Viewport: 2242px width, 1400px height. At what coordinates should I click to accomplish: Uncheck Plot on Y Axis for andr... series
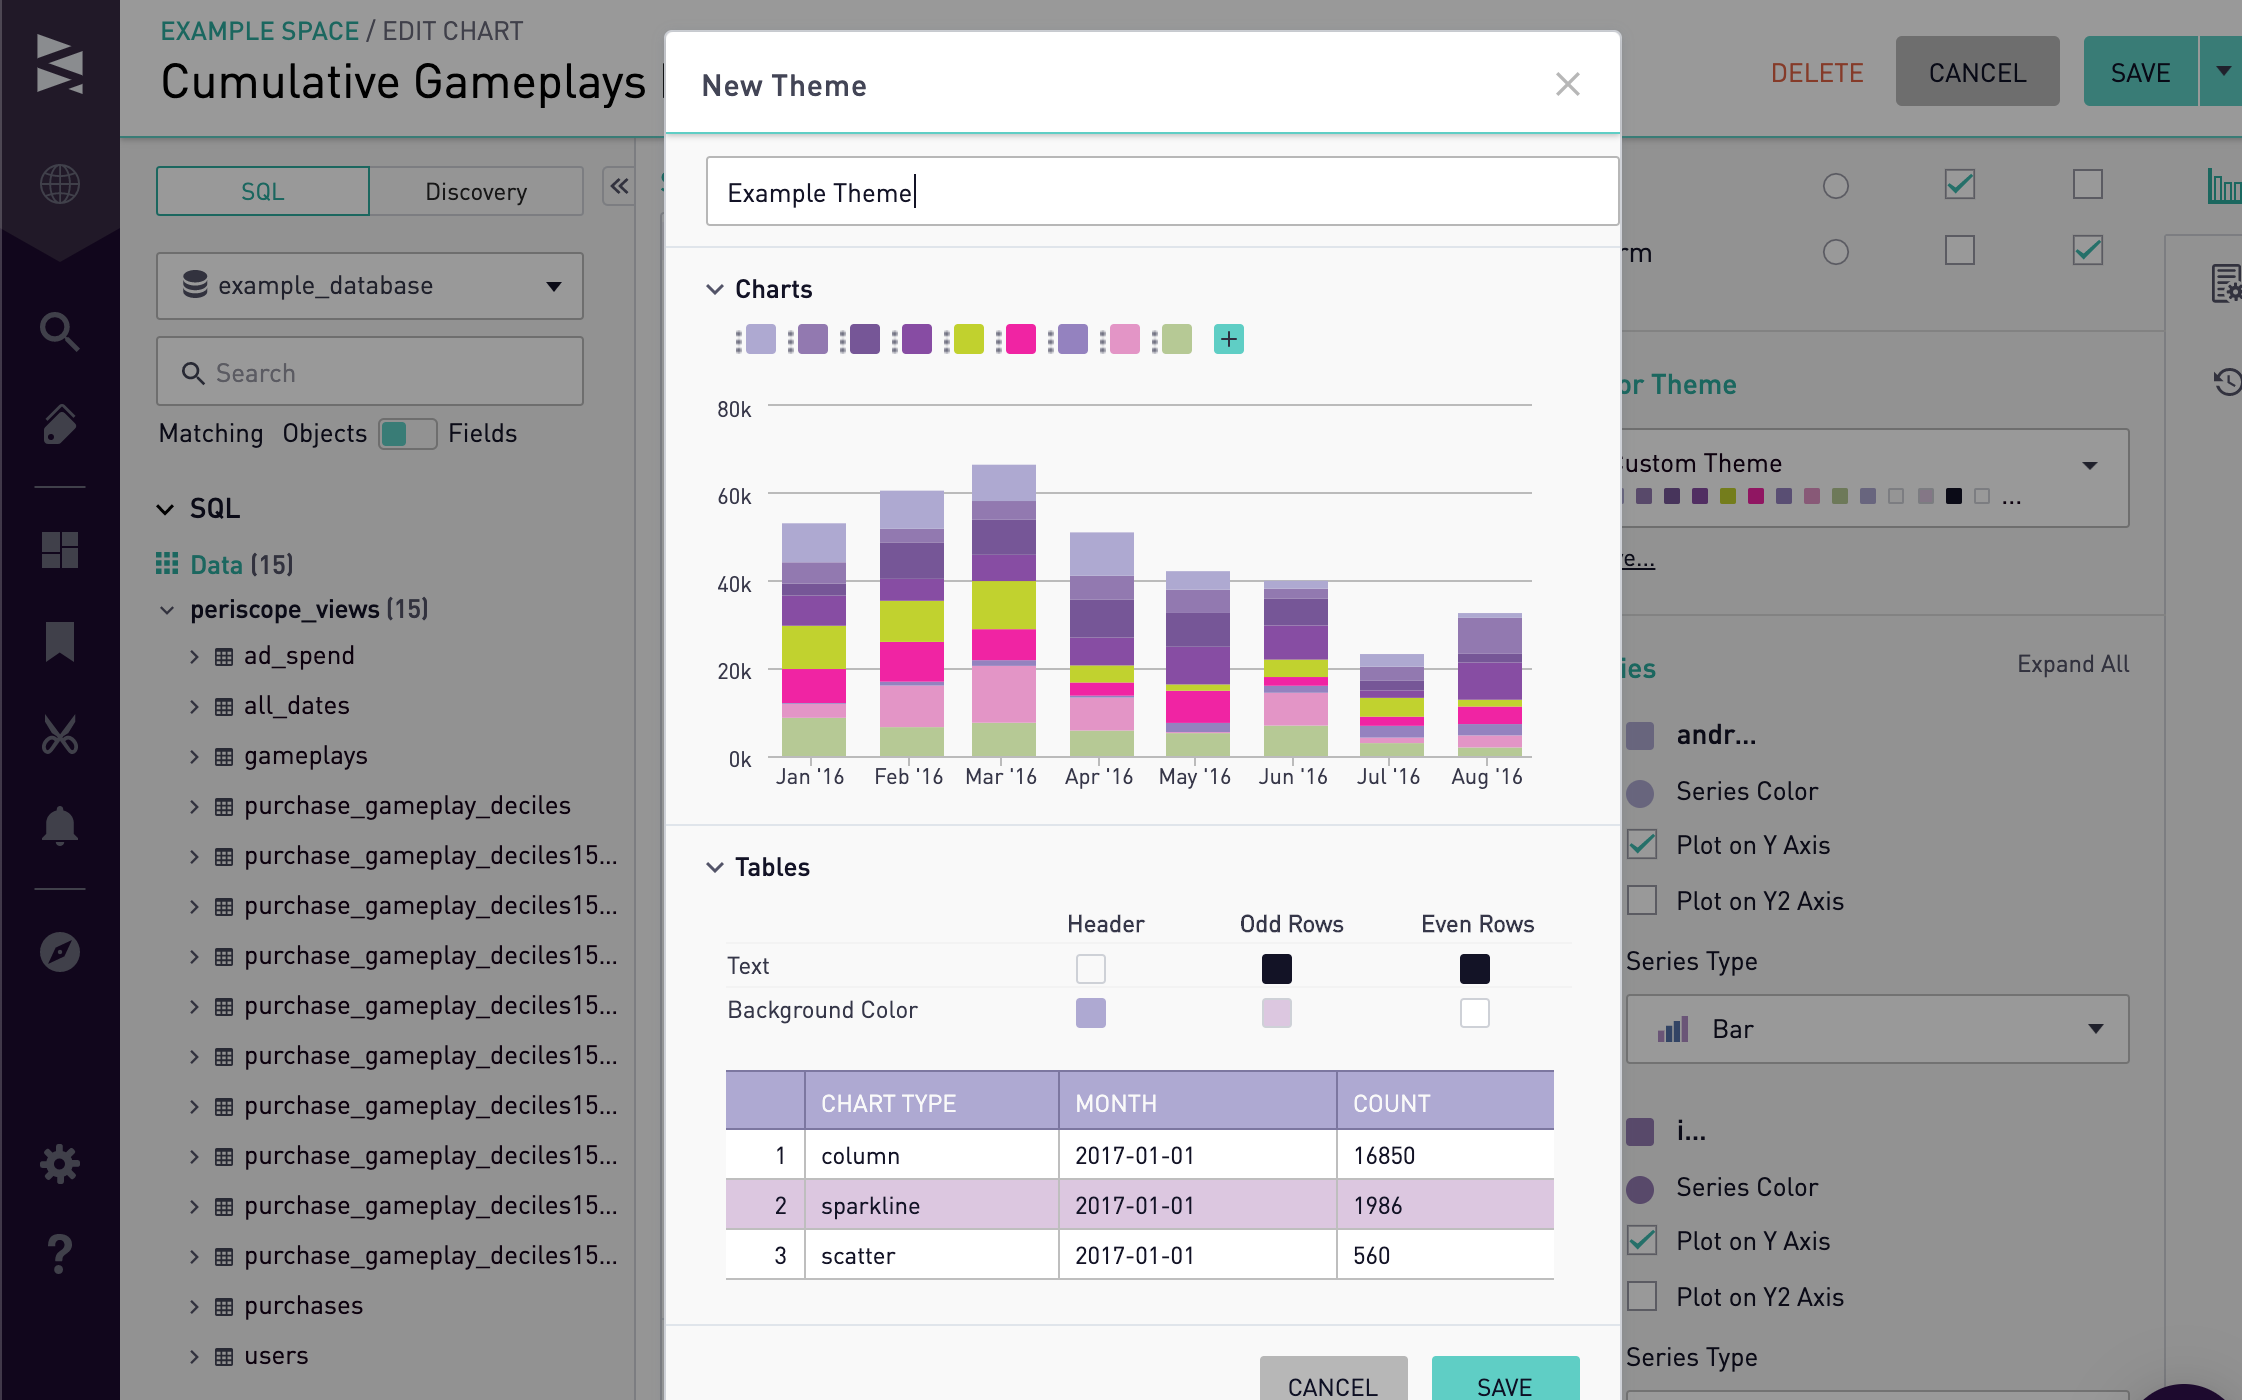point(1642,844)
